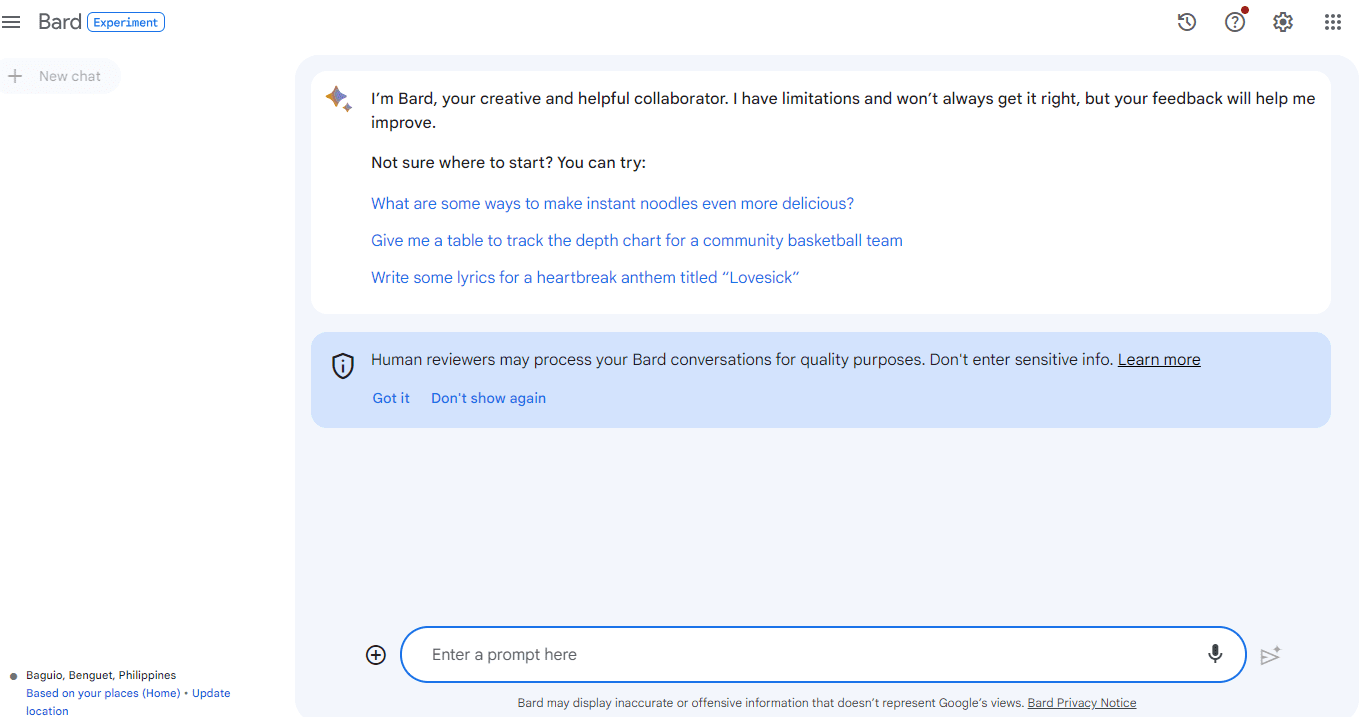Viewport: 1361px width, 717px height.
Task: Open Google apps grid icon
Action: (x=1333, y=22)
